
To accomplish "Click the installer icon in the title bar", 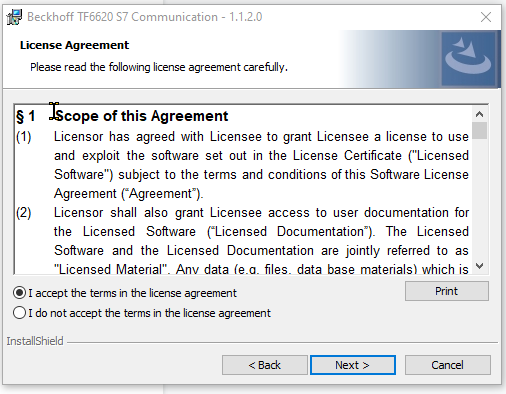I will tap(14, 17).
